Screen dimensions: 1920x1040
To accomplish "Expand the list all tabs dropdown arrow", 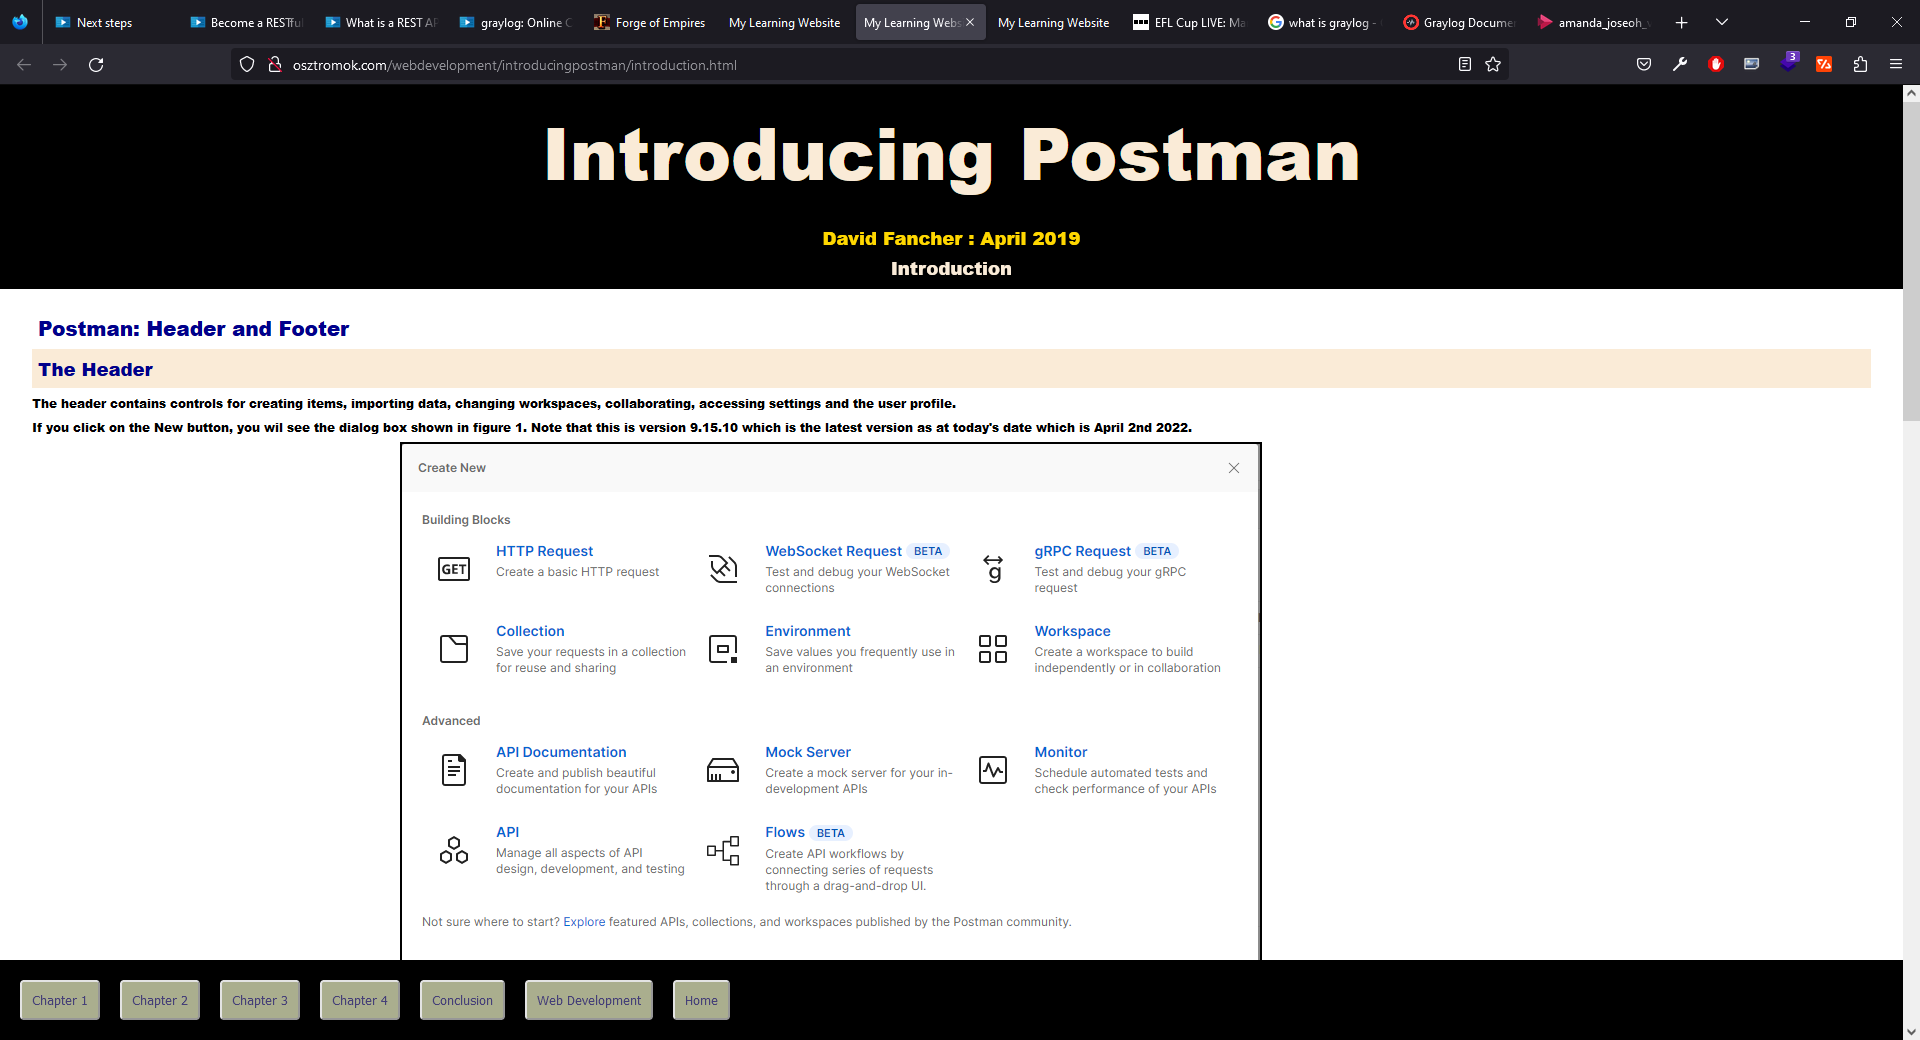I will (1722, 22).
